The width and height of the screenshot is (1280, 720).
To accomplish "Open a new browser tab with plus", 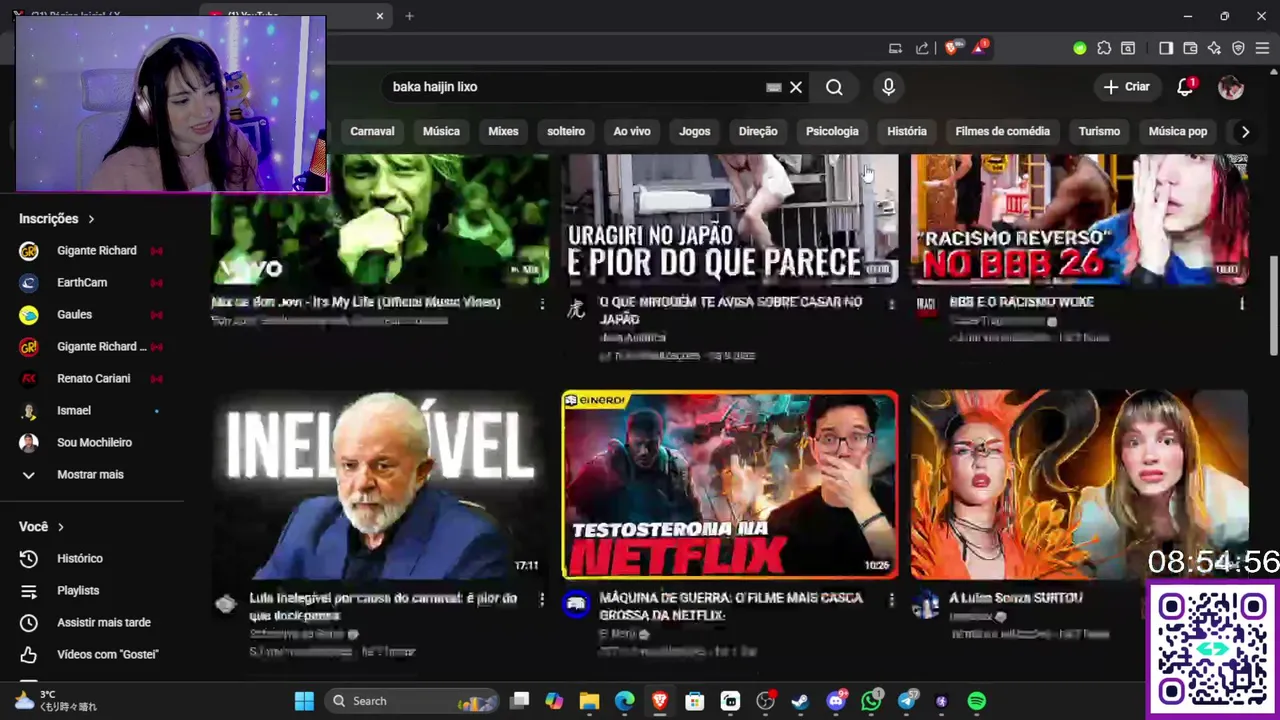I will click(409, 16).
